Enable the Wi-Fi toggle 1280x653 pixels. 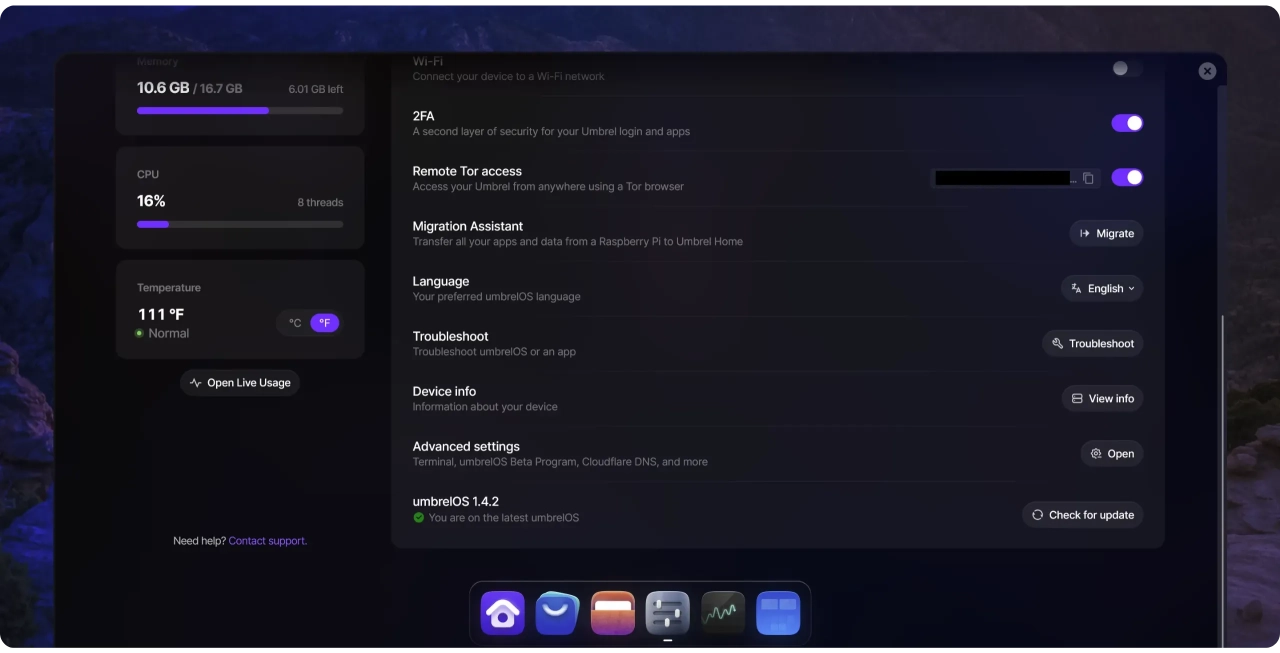(x=1127, y=68)
